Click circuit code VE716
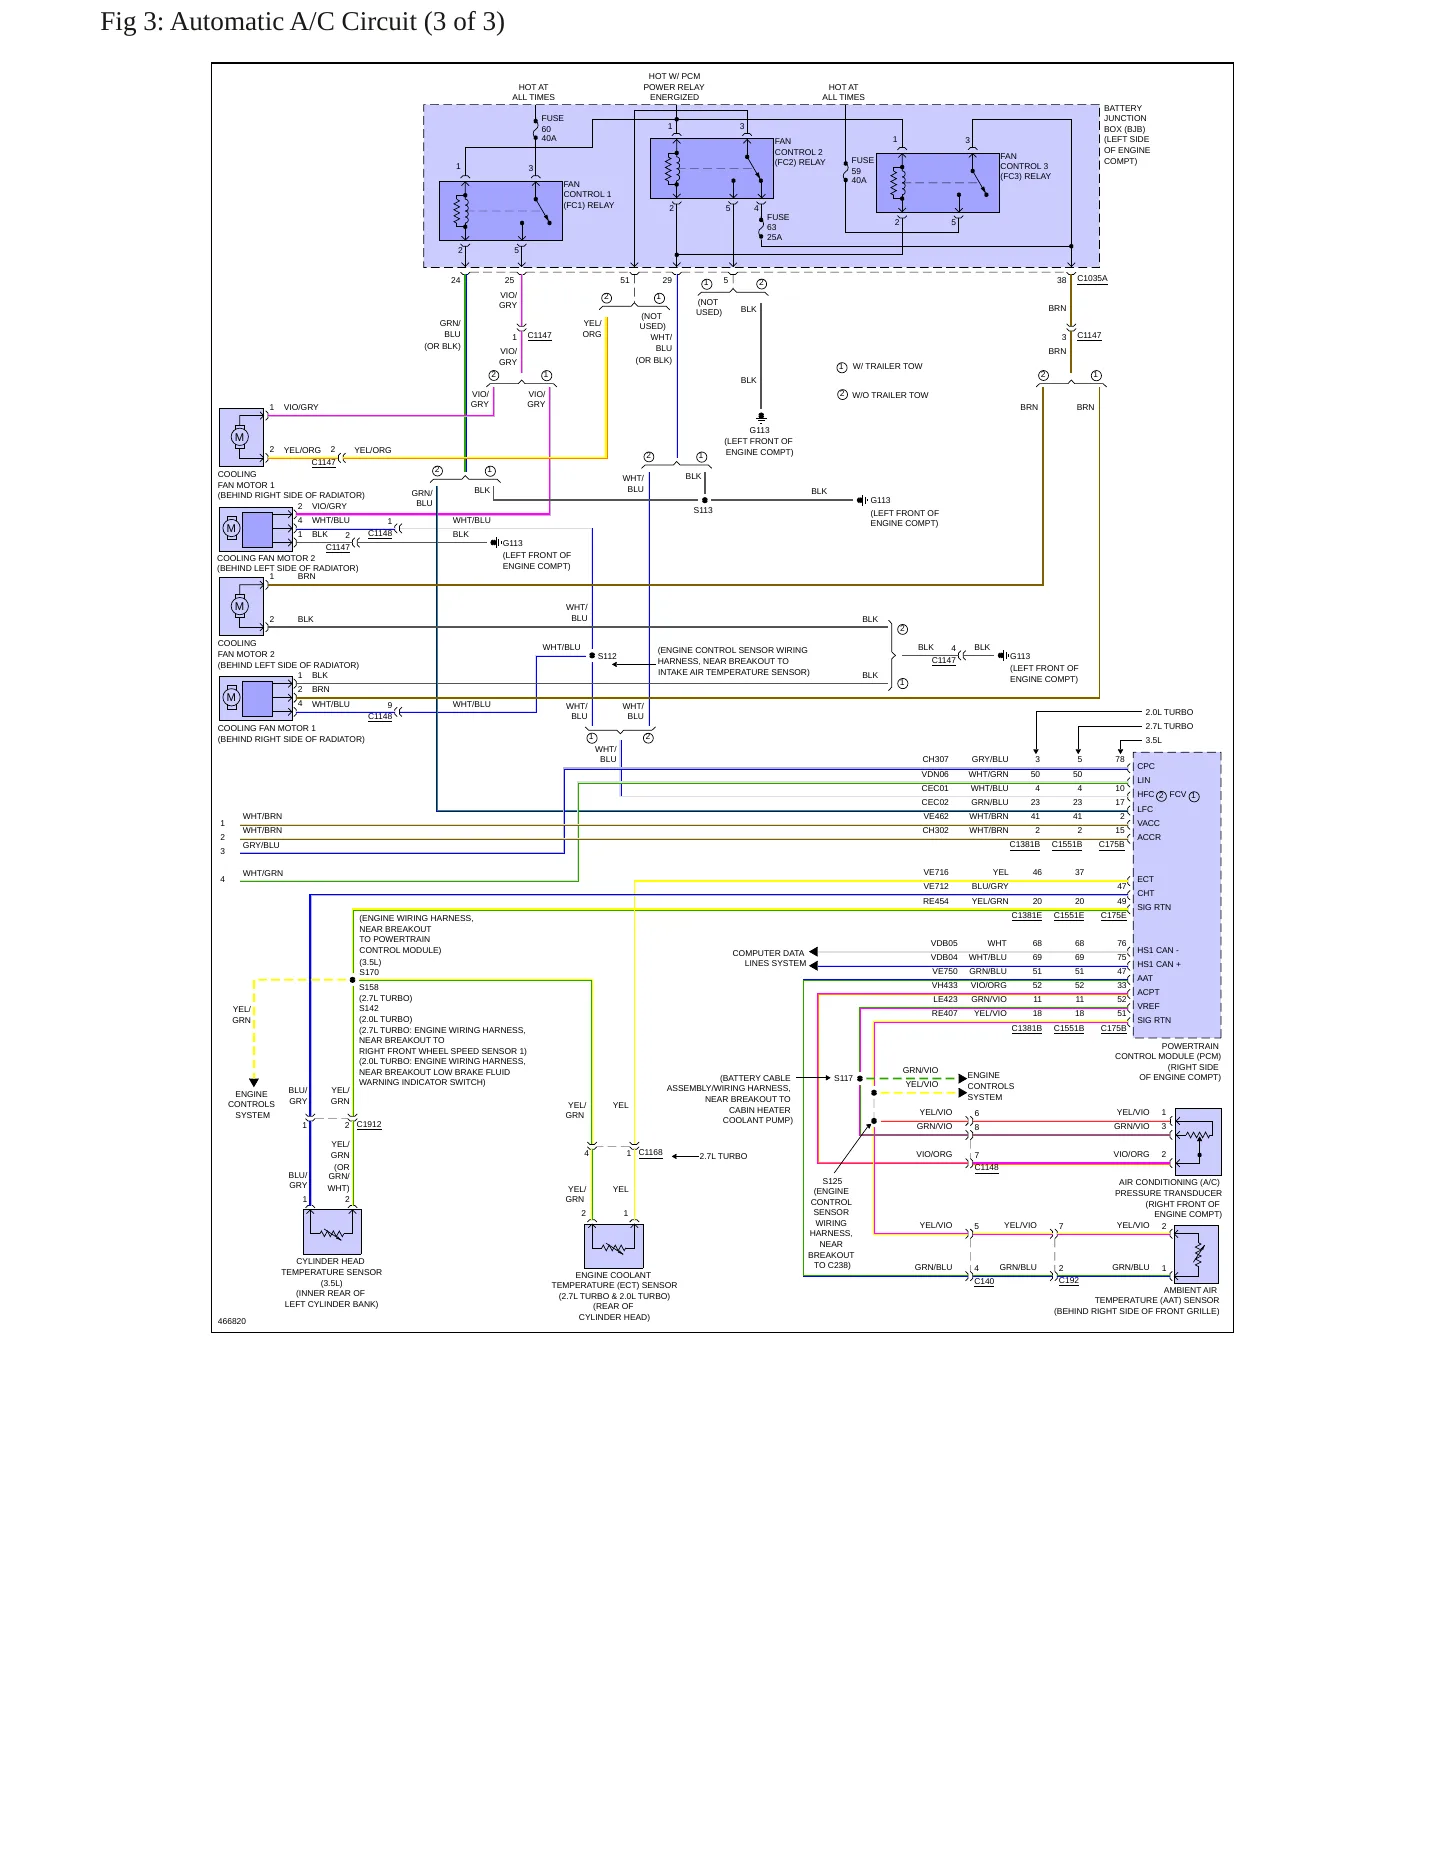The image size is (1445, 1870). coord(936,872)
